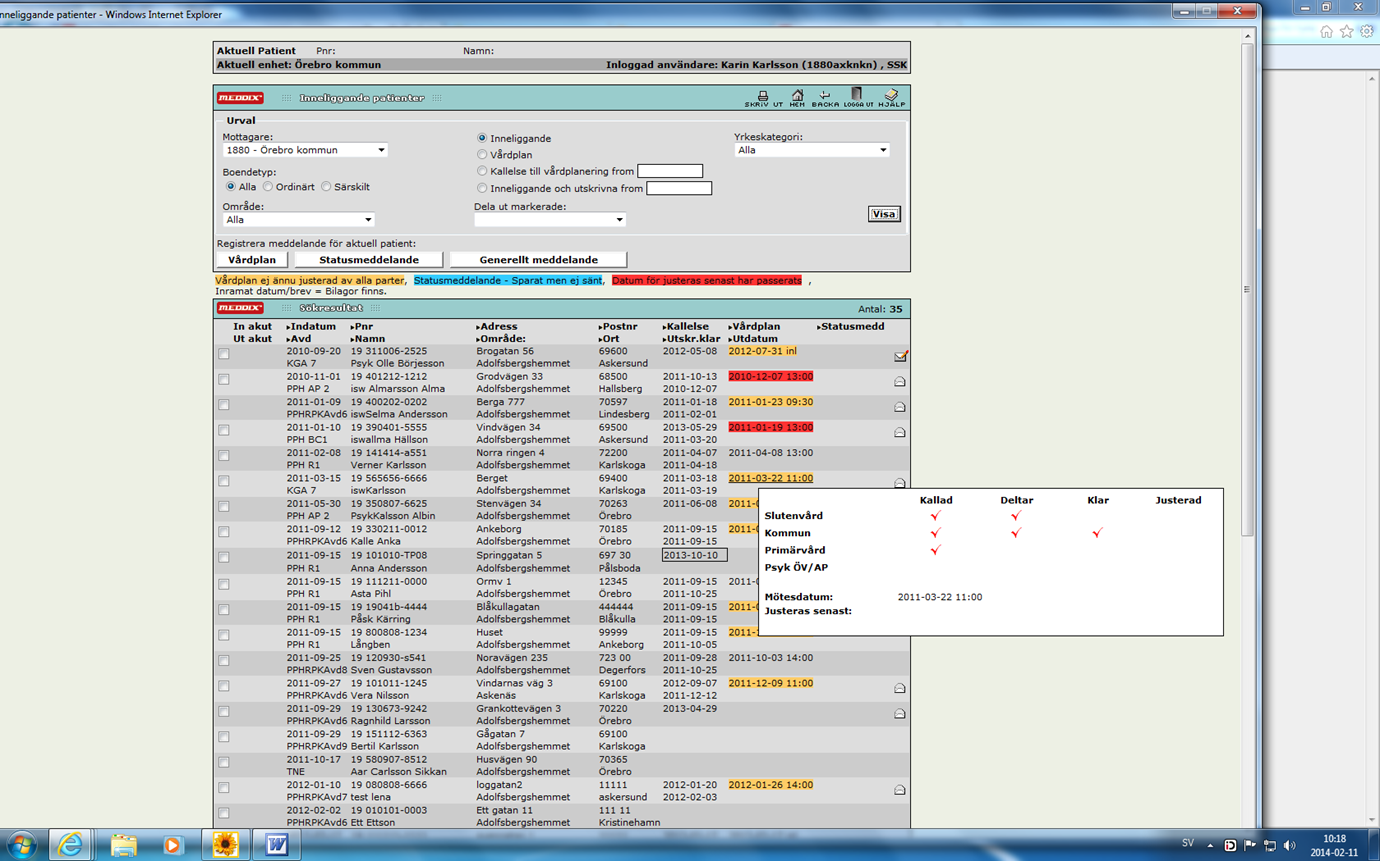
Task: Click the Statusmeddelande button
Action: pos(369,260)
